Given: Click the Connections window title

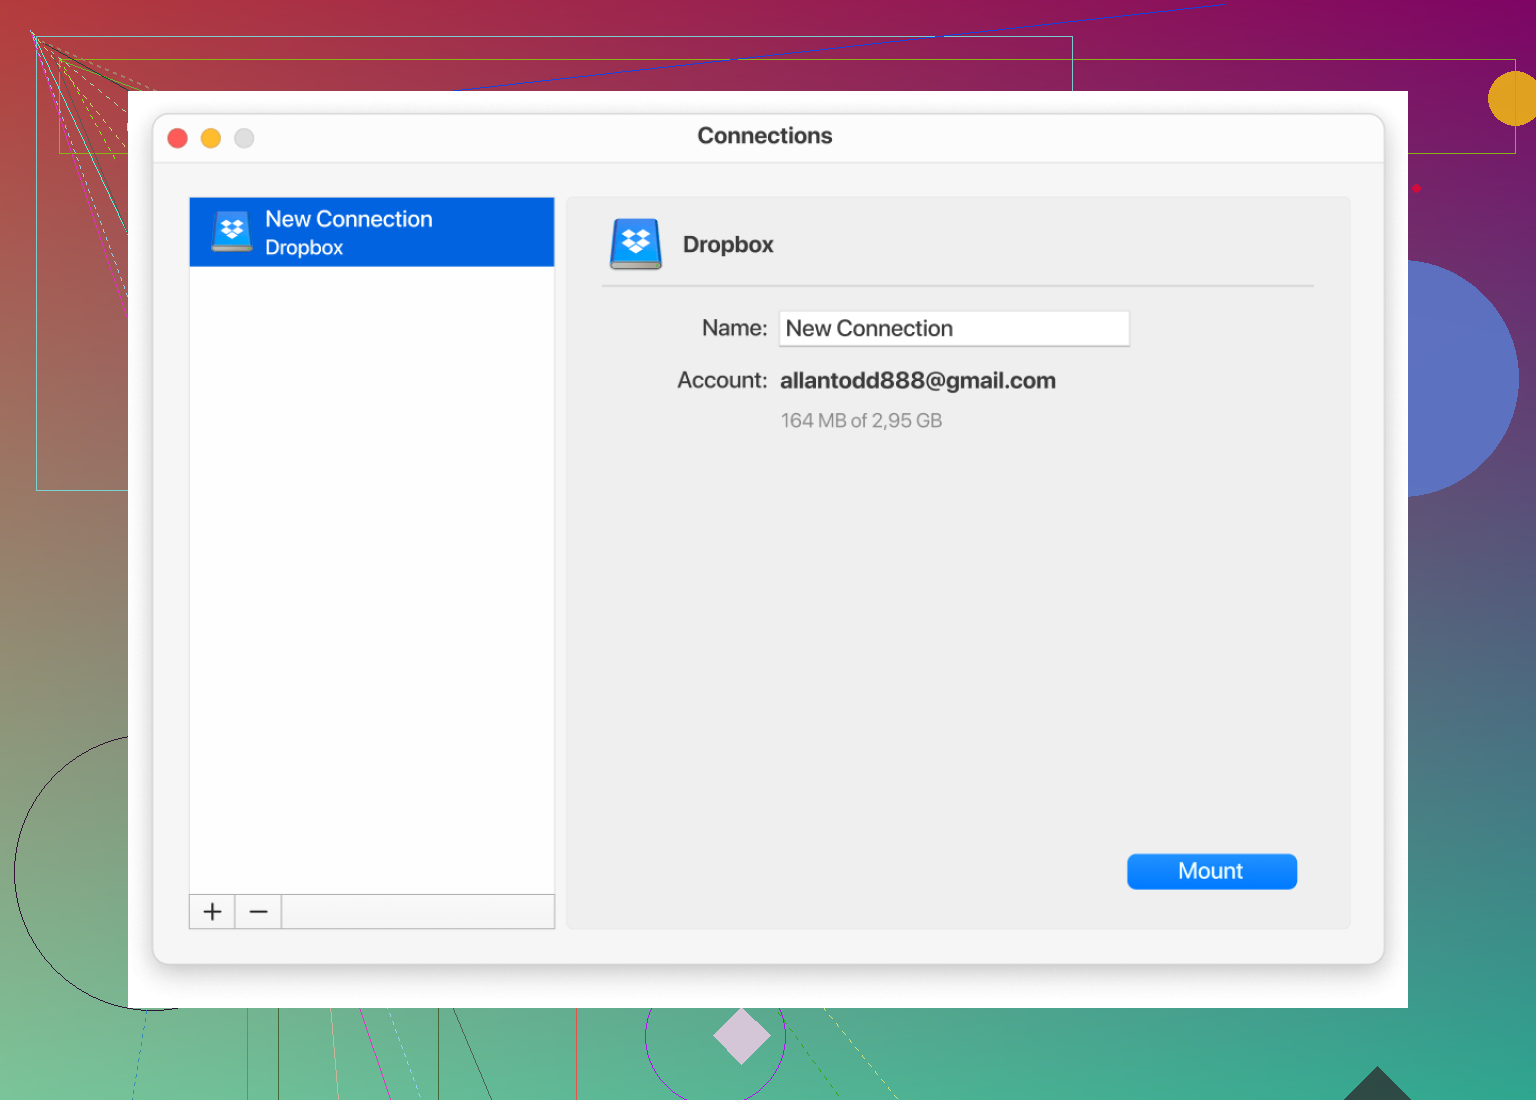Looking at the screenshot, I should pos(764,136).
